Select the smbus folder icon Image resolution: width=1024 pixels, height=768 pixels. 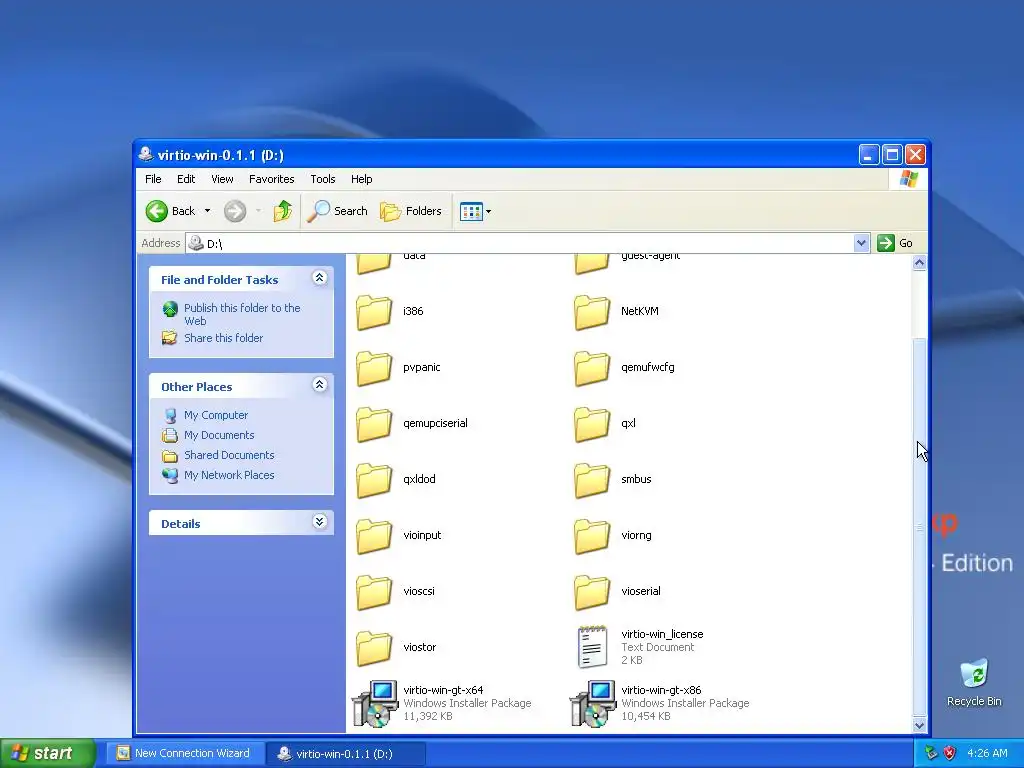[x=592, y=480]
